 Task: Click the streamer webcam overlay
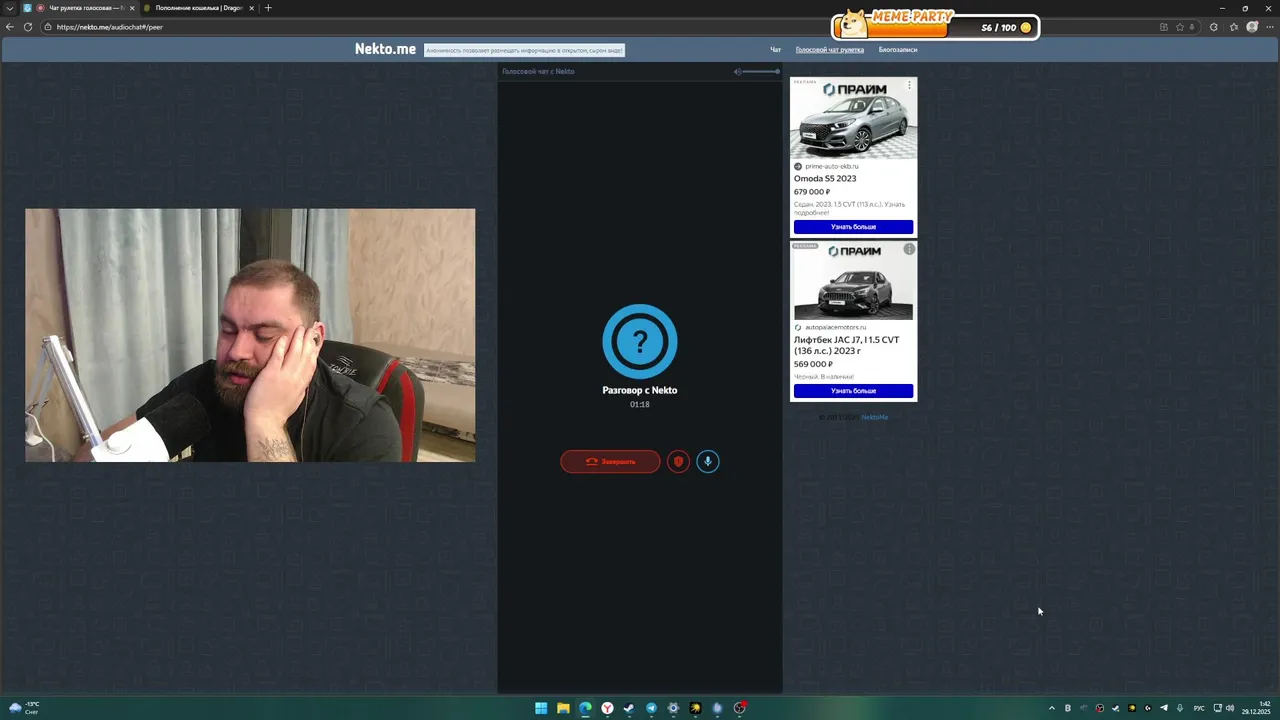pyautogui.click(x=250, y=335)
